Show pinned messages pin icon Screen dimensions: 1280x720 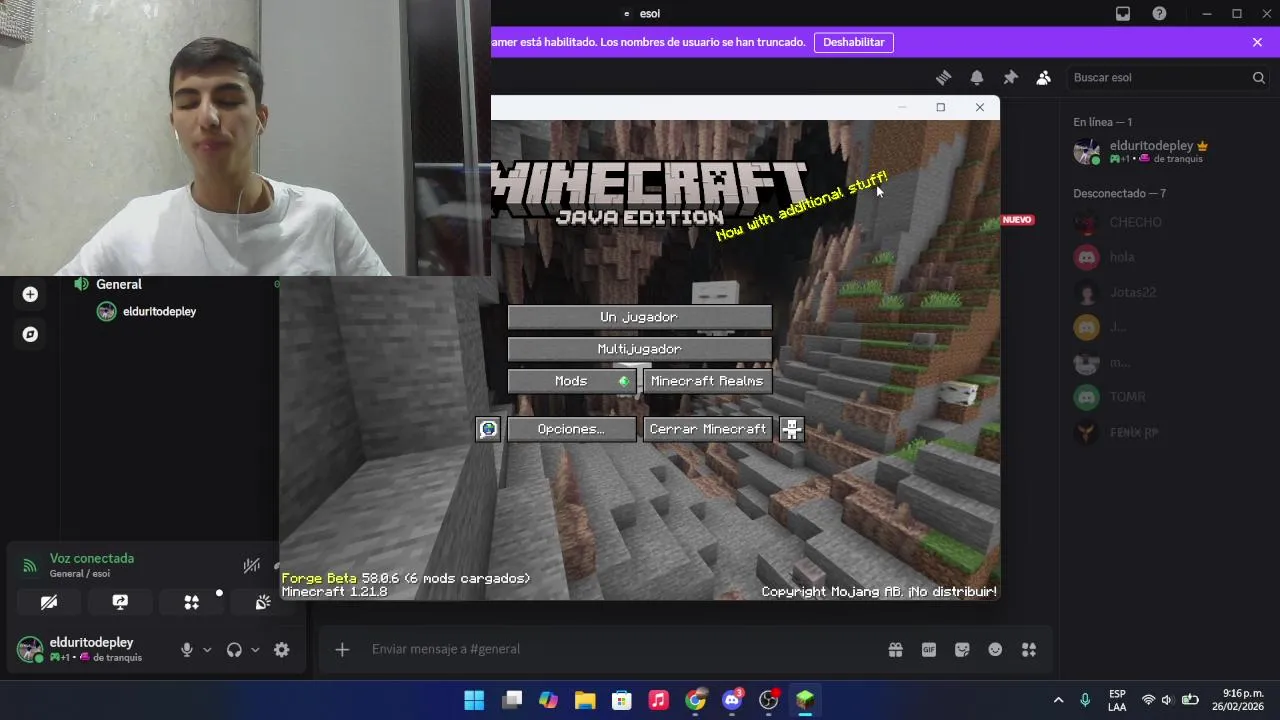[x=1010, y=77]
